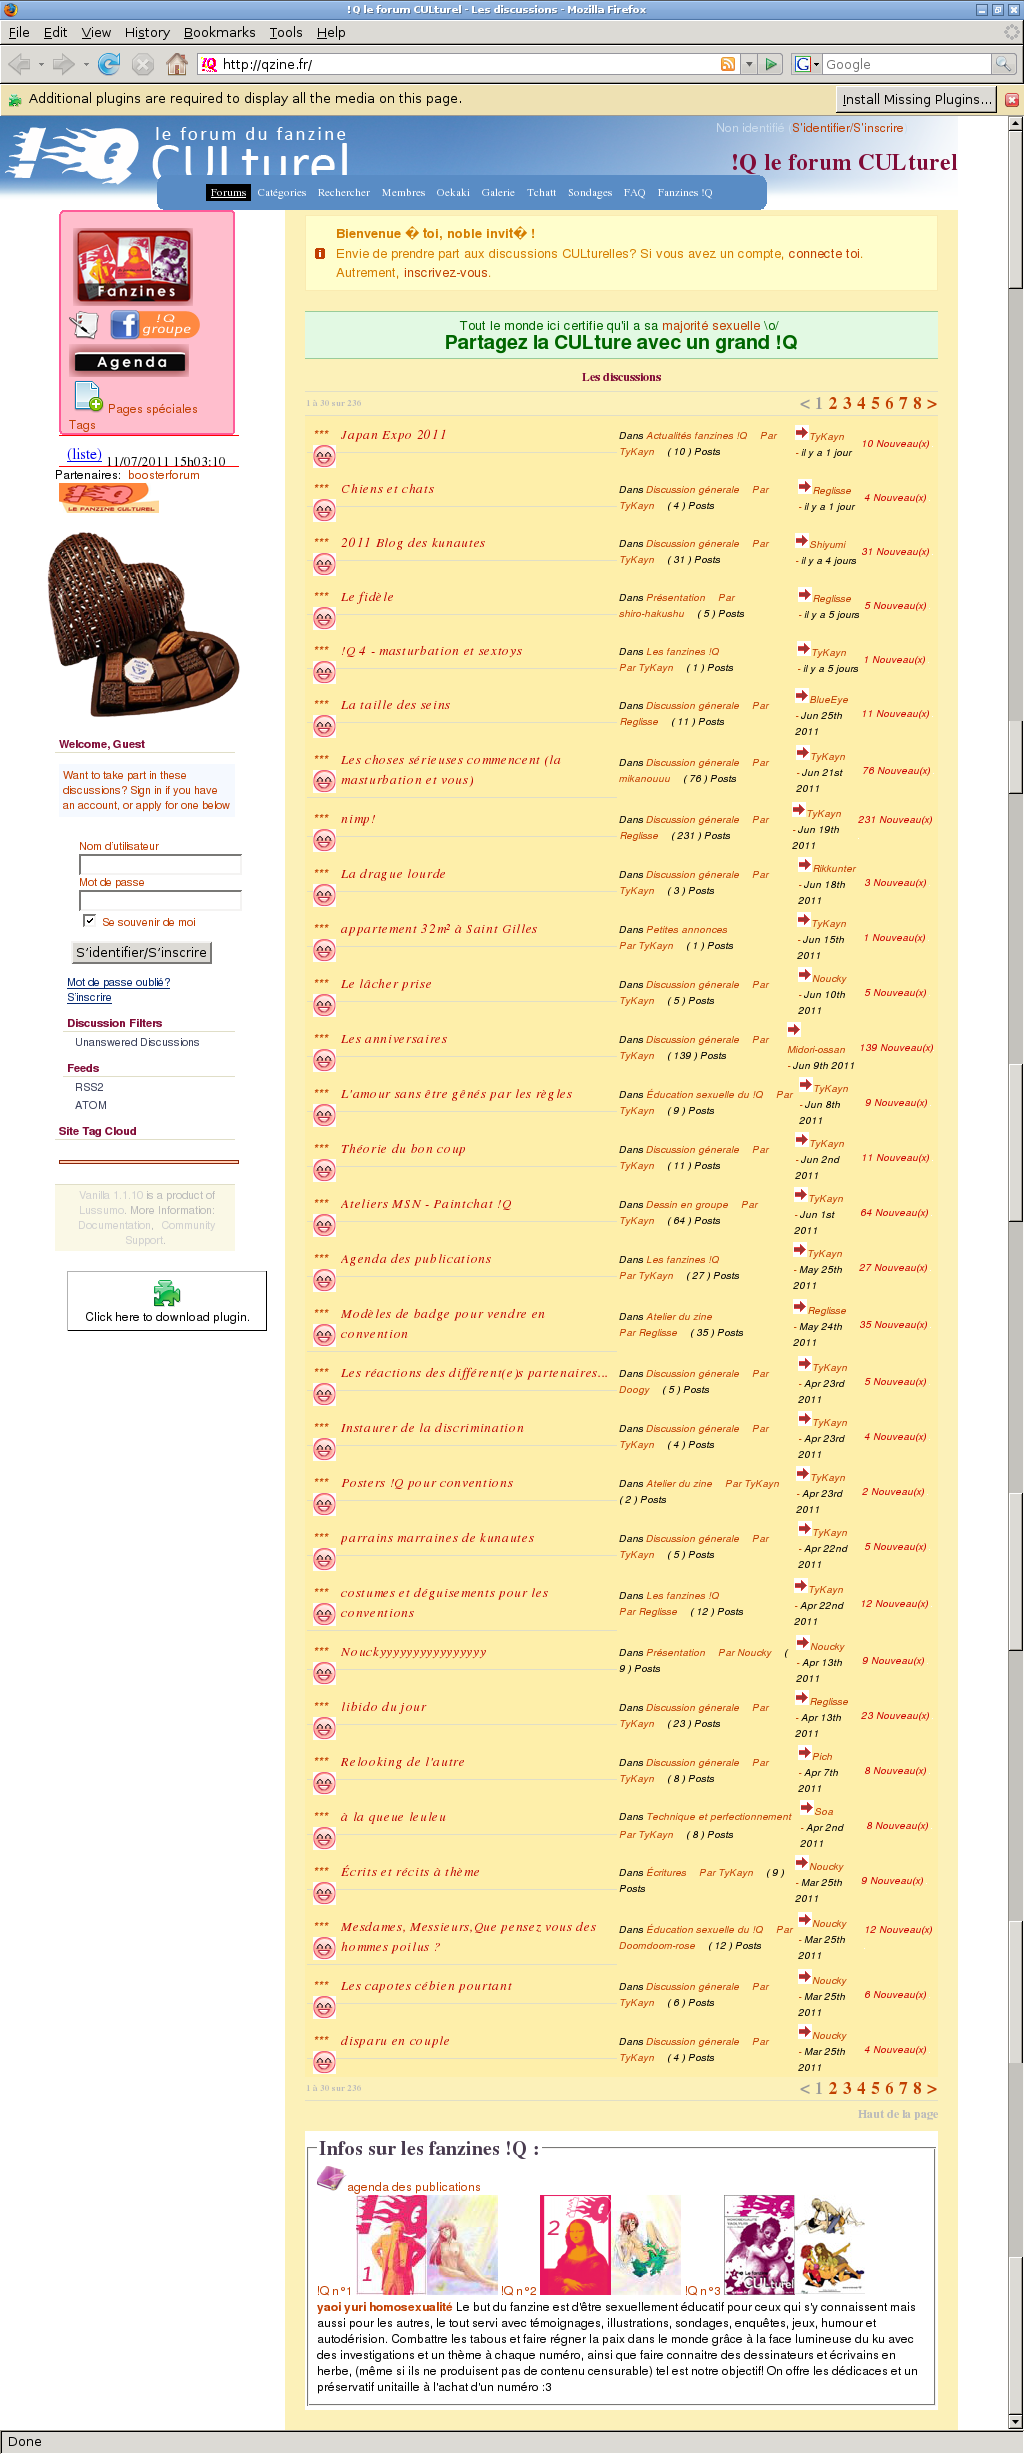Click the red arrow before Soa in à la queue leuleu row

point(807,1808)
